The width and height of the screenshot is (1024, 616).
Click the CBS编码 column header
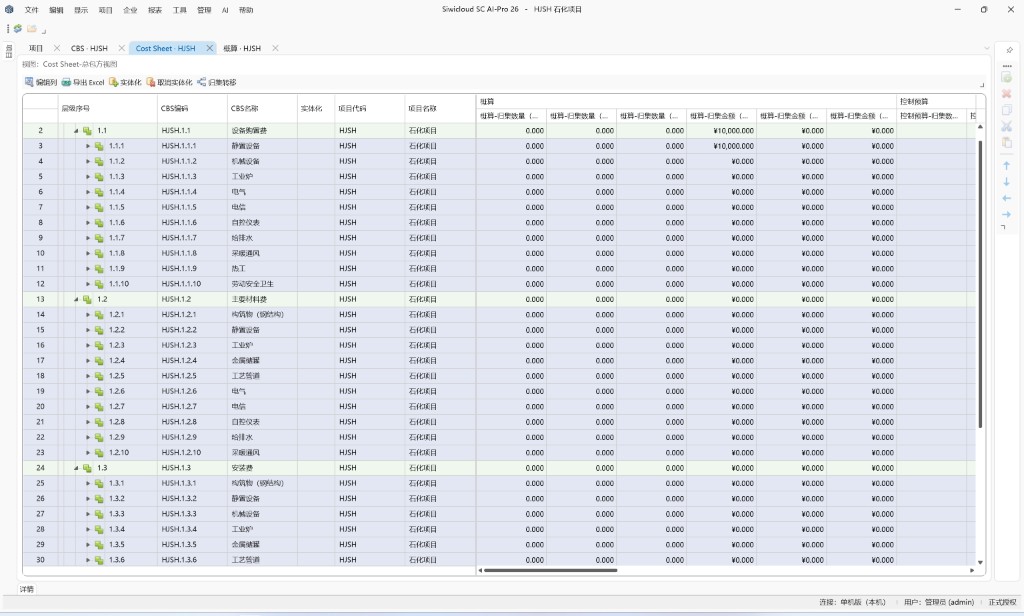pos(192,108)
